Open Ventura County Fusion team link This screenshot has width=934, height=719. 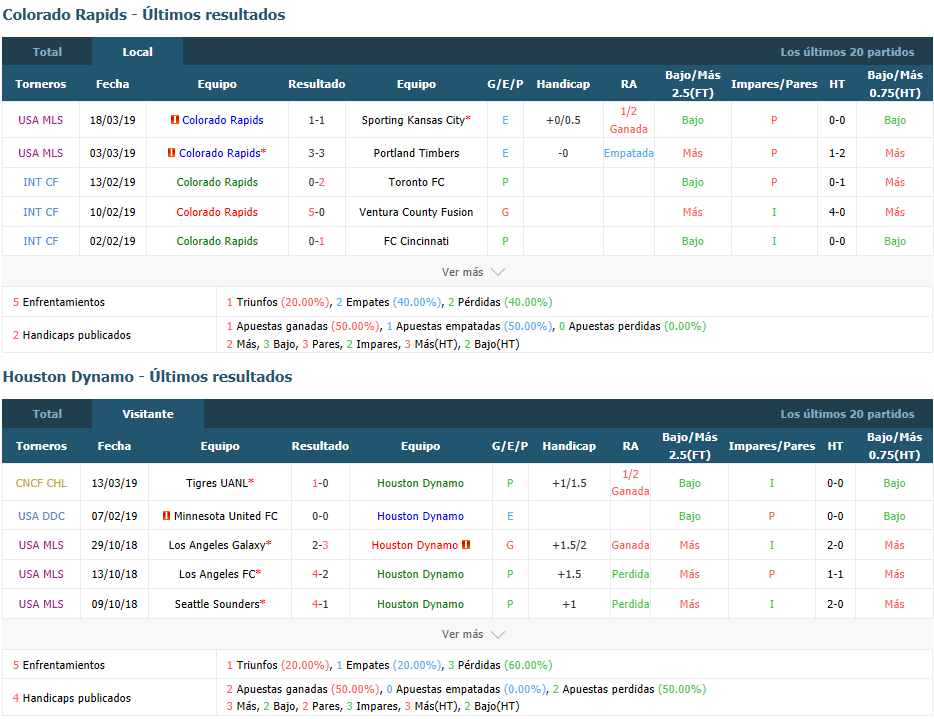(416, 212)
